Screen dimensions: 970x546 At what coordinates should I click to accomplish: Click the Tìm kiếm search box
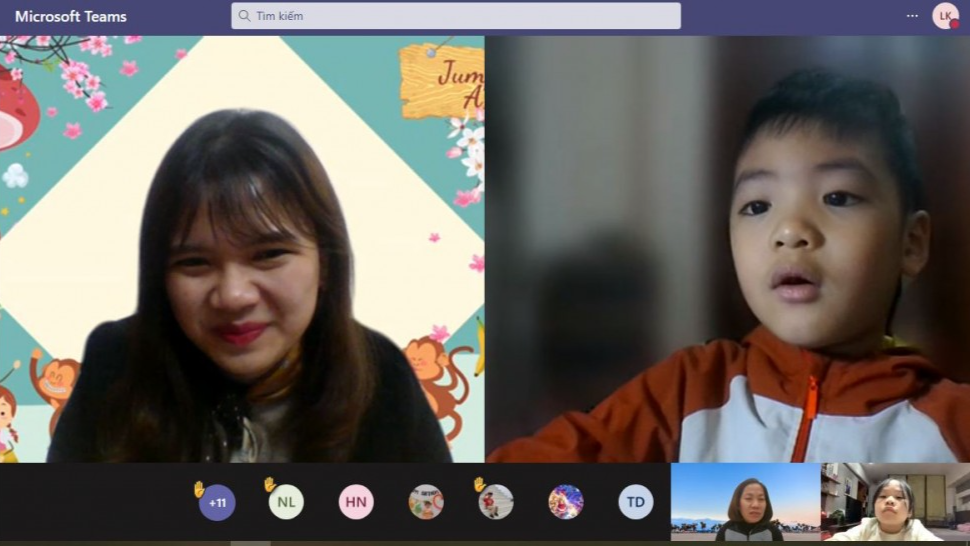[456, 16]
